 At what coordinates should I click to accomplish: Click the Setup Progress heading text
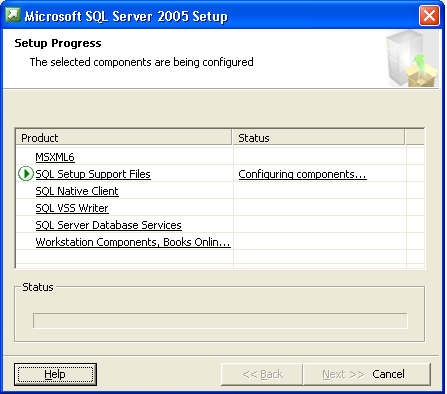tap(58, 43)
